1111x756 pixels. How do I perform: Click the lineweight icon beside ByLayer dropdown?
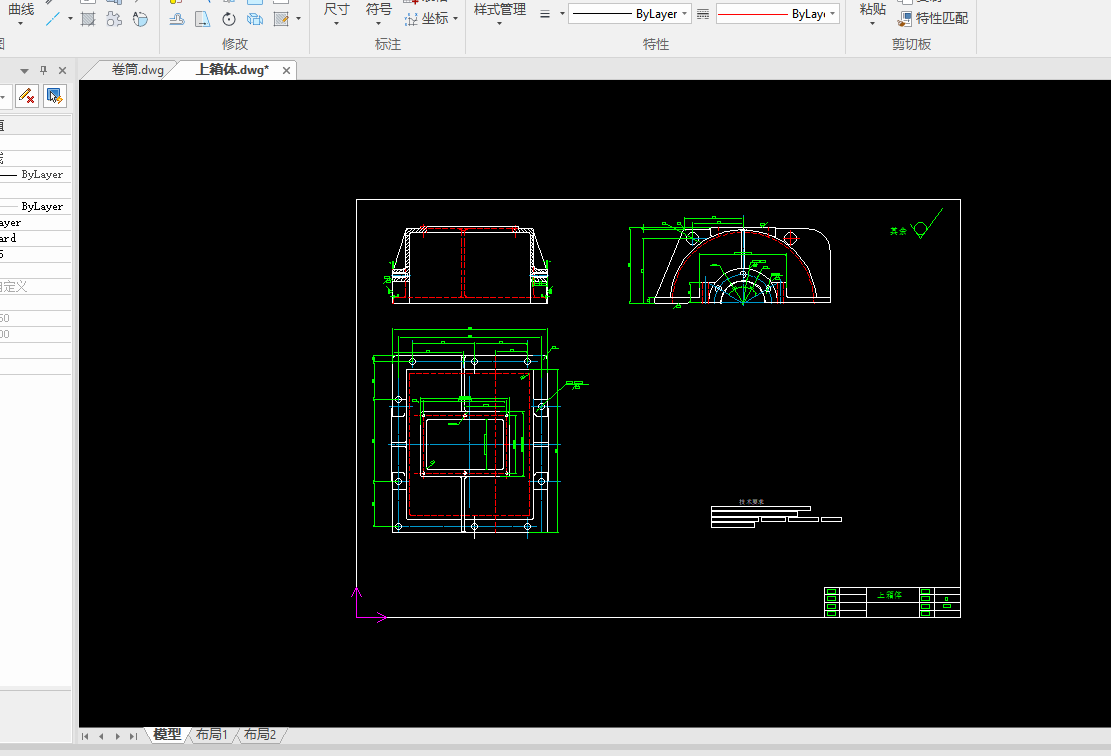545,14
